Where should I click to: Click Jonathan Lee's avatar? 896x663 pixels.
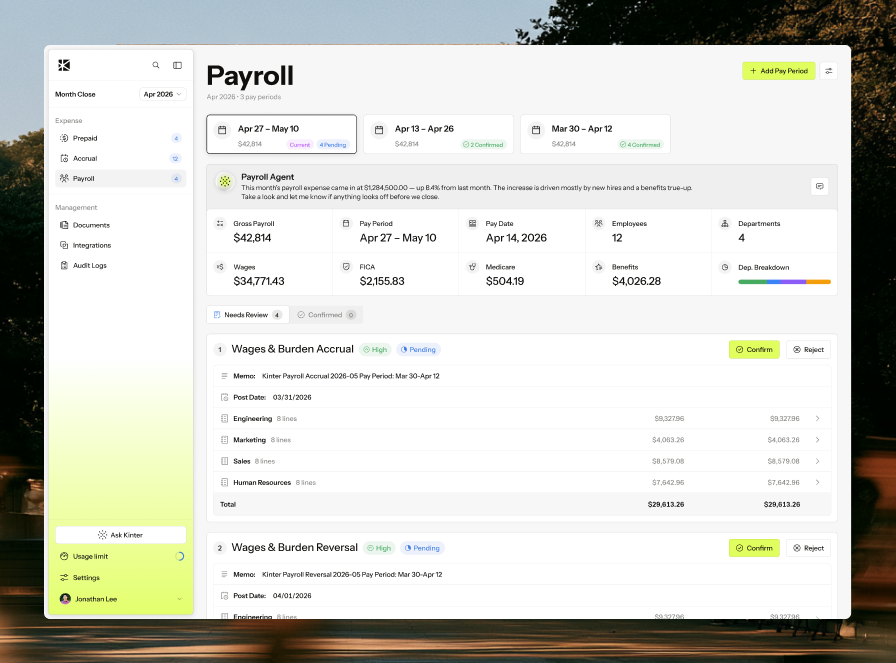pos(65,599)
